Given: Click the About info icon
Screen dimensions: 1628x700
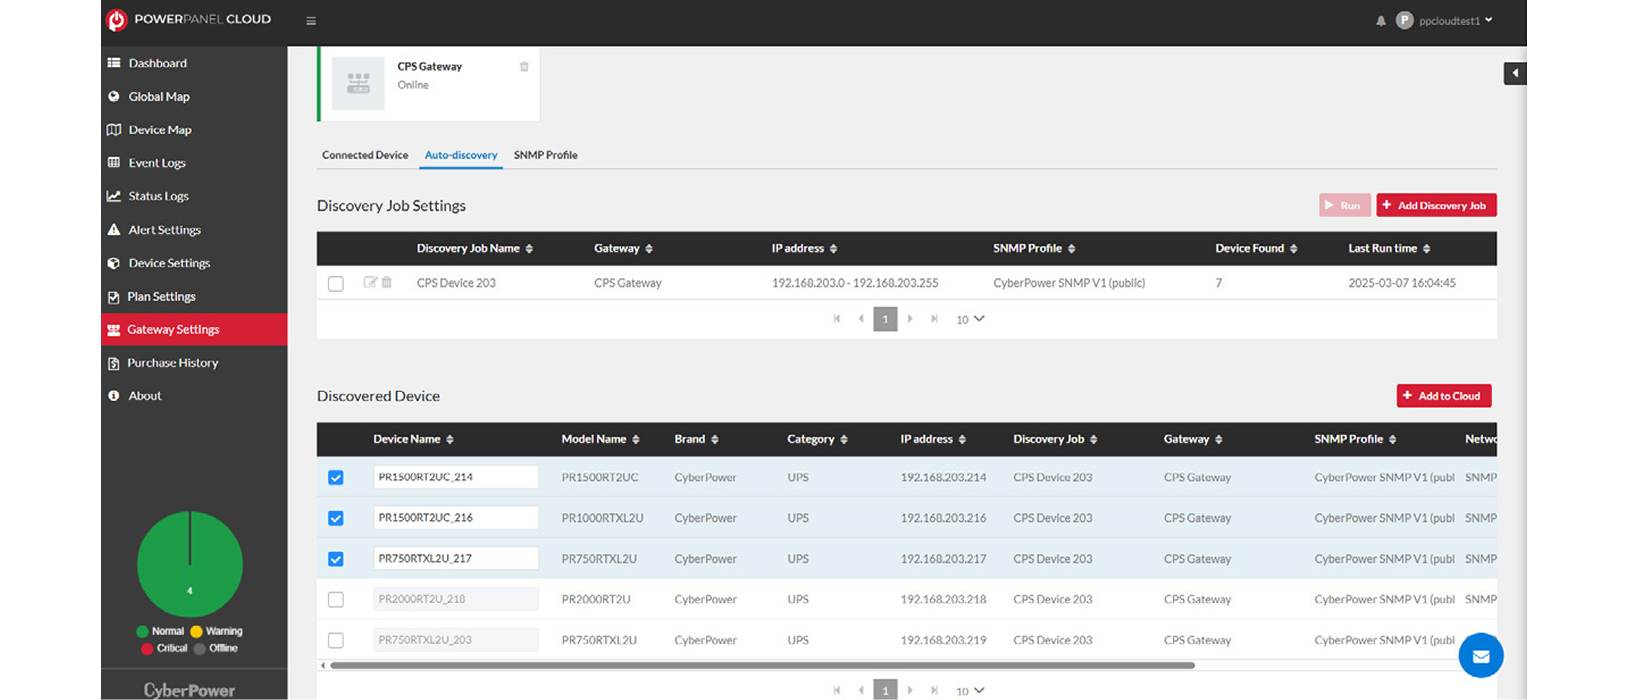Looking at the screenshot, I should [114, 396].
